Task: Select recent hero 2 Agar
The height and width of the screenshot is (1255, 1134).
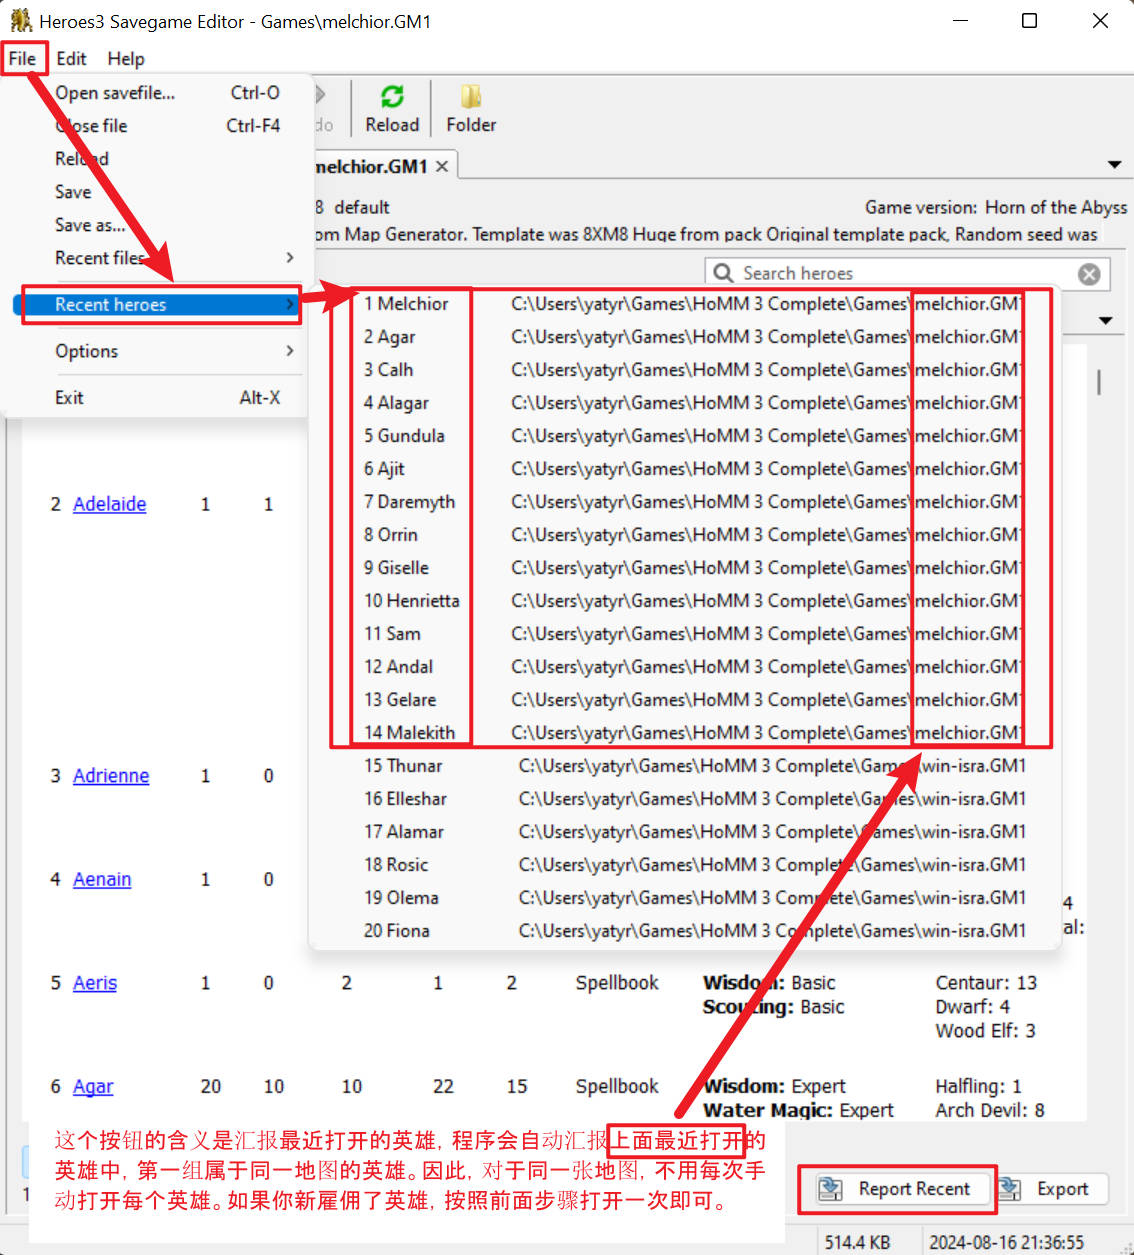Action: click(684, 337)
